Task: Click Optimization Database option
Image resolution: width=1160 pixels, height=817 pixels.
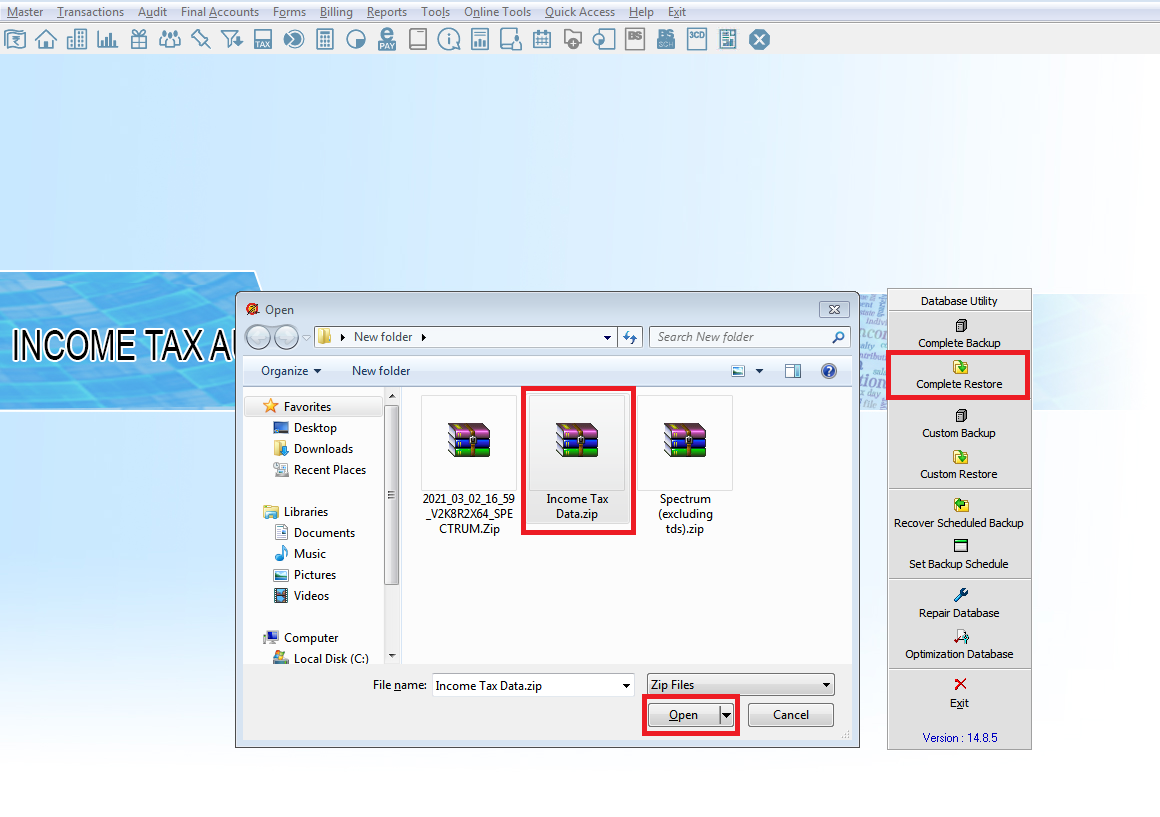Action: click(x=960, y=645)
